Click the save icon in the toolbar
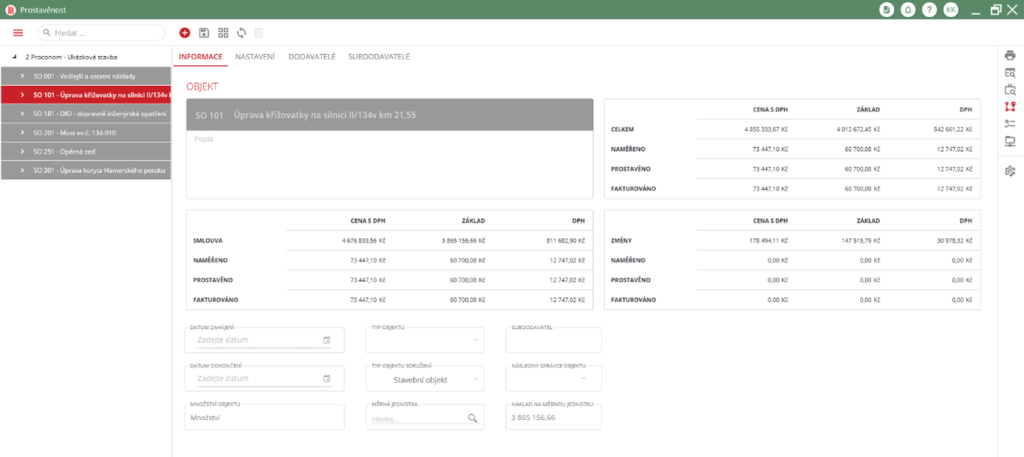Viewport: 1024px width, 457px height. pos(204,33)
